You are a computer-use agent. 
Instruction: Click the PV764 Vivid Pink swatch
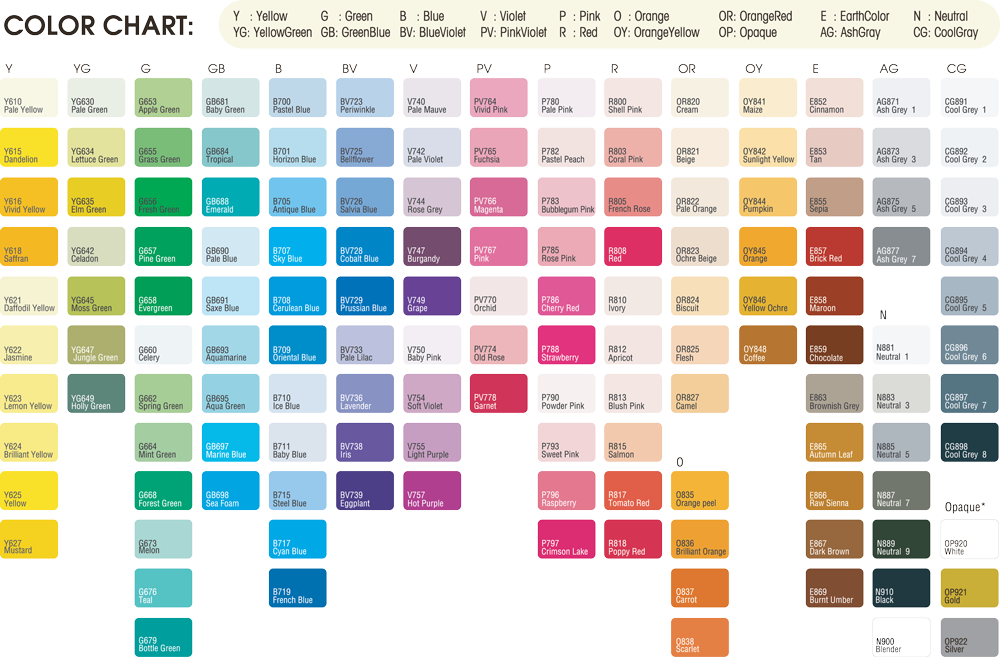point(498,97)
